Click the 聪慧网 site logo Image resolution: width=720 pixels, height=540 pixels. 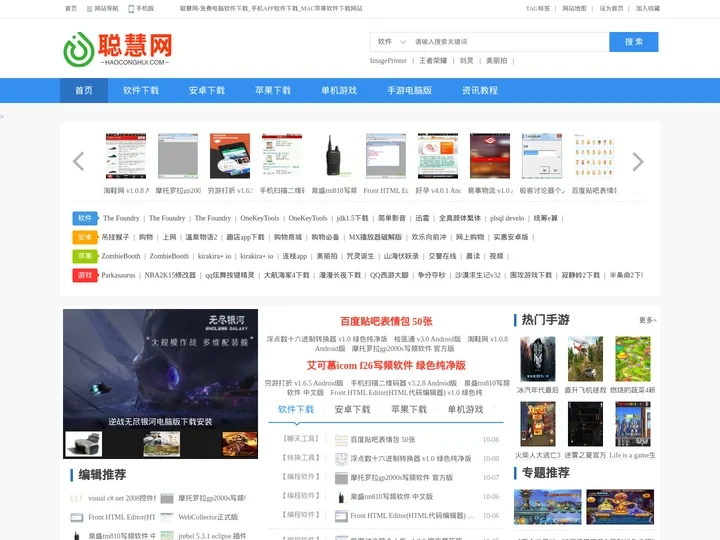(x=118, y=49)
